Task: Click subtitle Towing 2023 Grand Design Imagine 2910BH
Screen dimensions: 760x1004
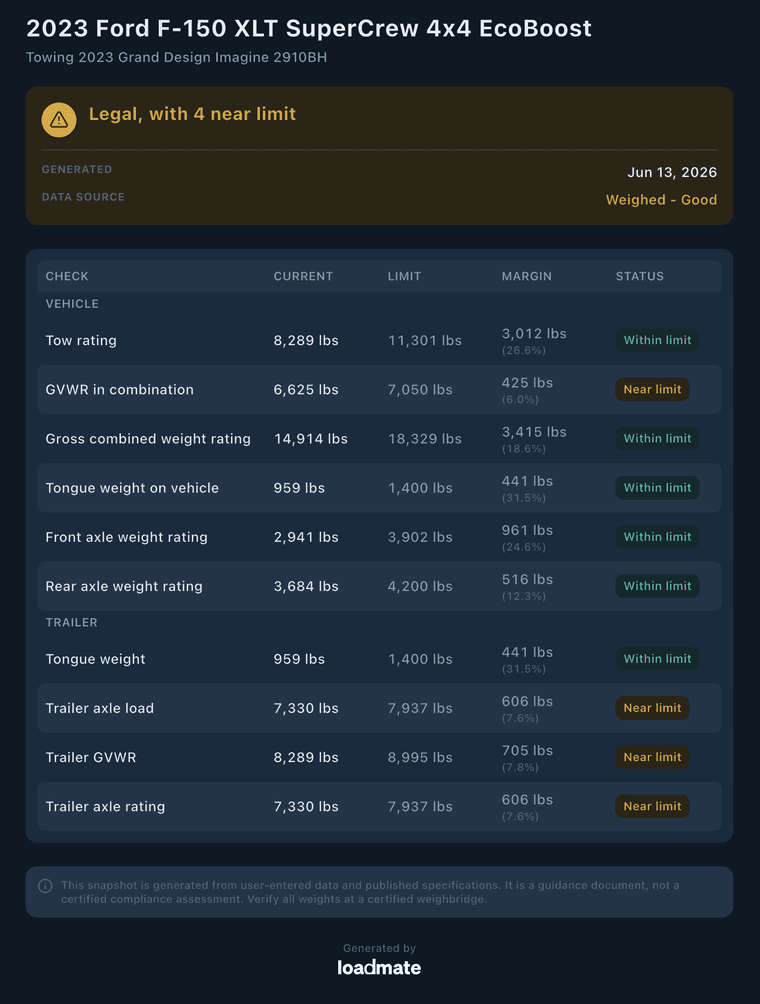Action: [x=177, y=58]
